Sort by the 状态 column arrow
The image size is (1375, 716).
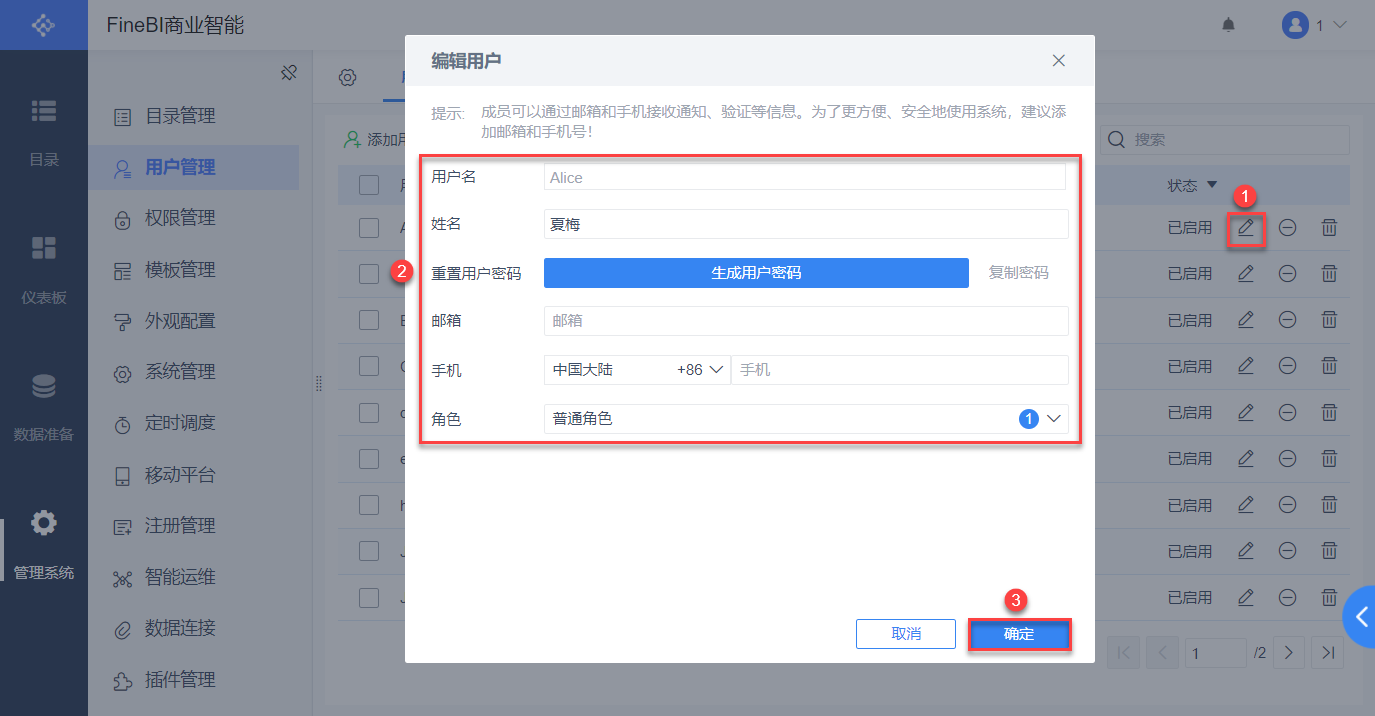1212,185
